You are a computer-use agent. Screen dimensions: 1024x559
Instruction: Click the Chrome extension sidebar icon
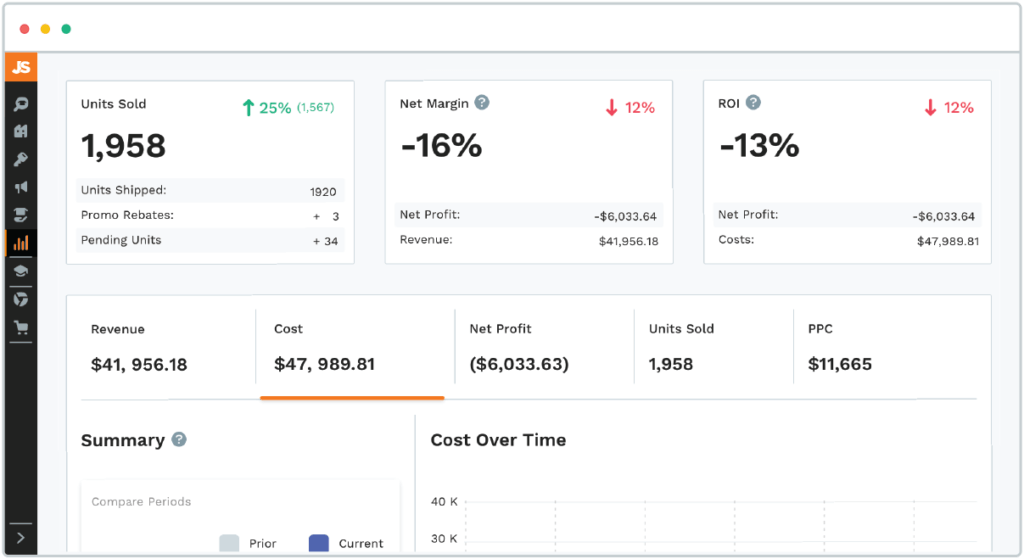click(21, 299)
